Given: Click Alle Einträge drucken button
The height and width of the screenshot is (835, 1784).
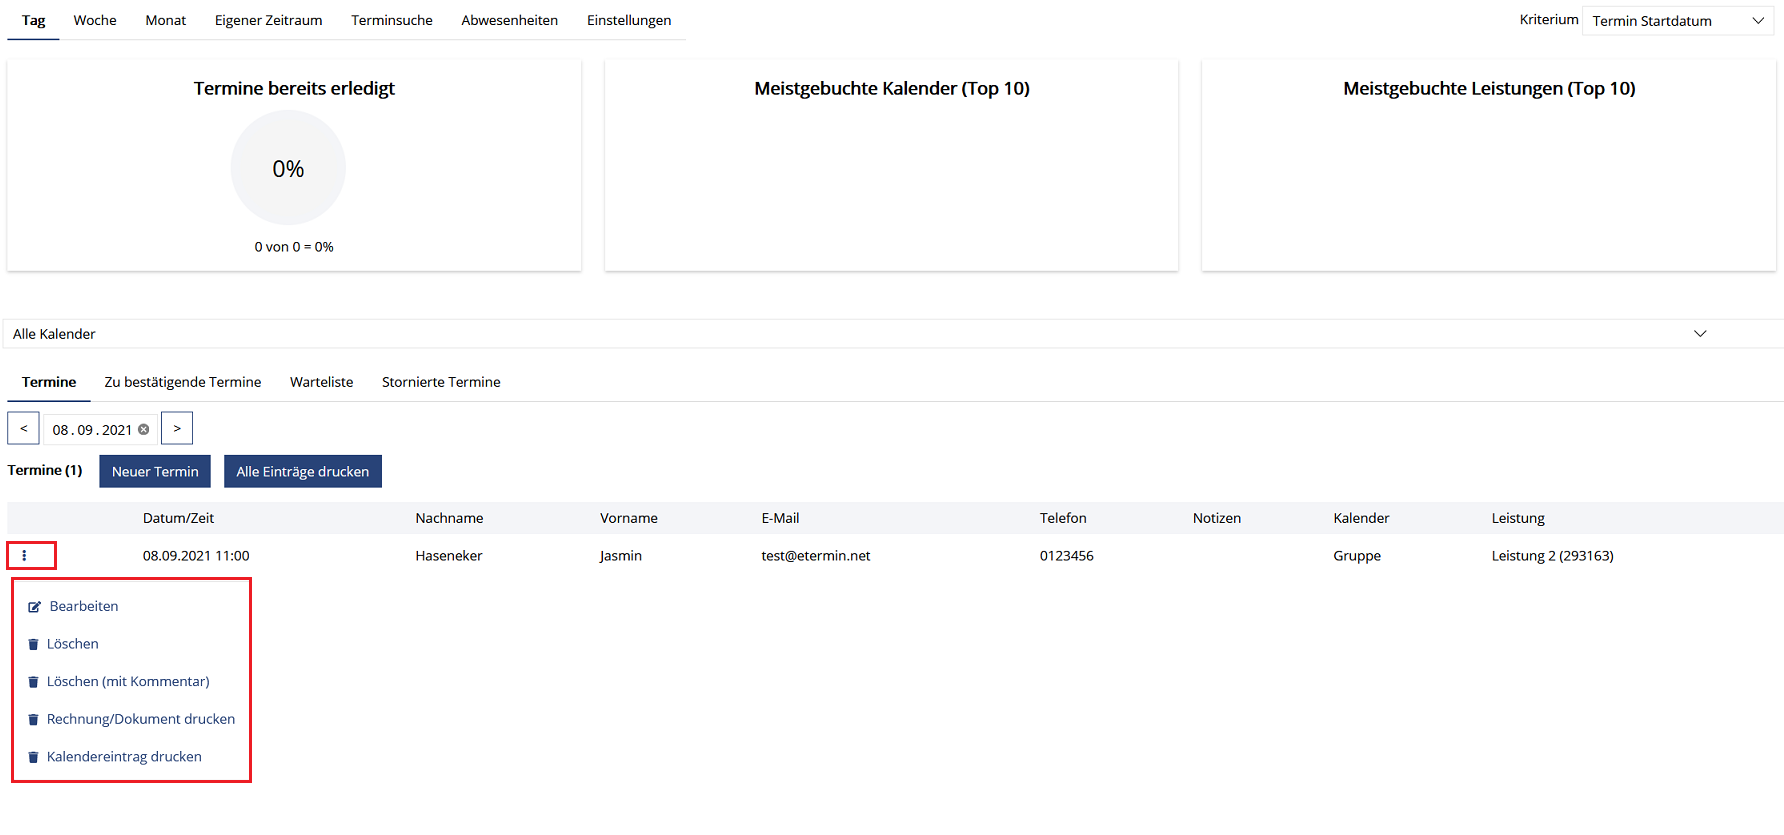Looking at the screenshot, I should (303, 472).
